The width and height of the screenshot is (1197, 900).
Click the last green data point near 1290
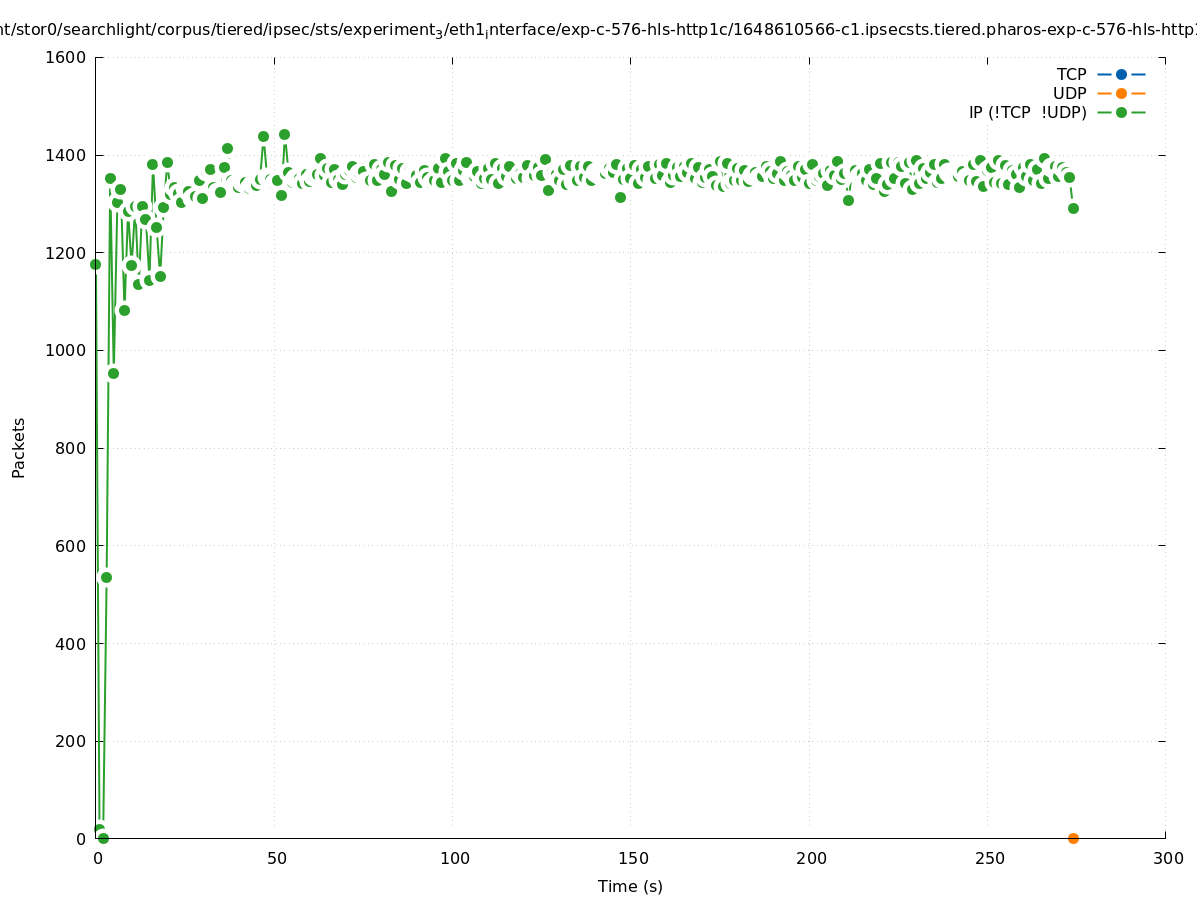pos(1073,208)
